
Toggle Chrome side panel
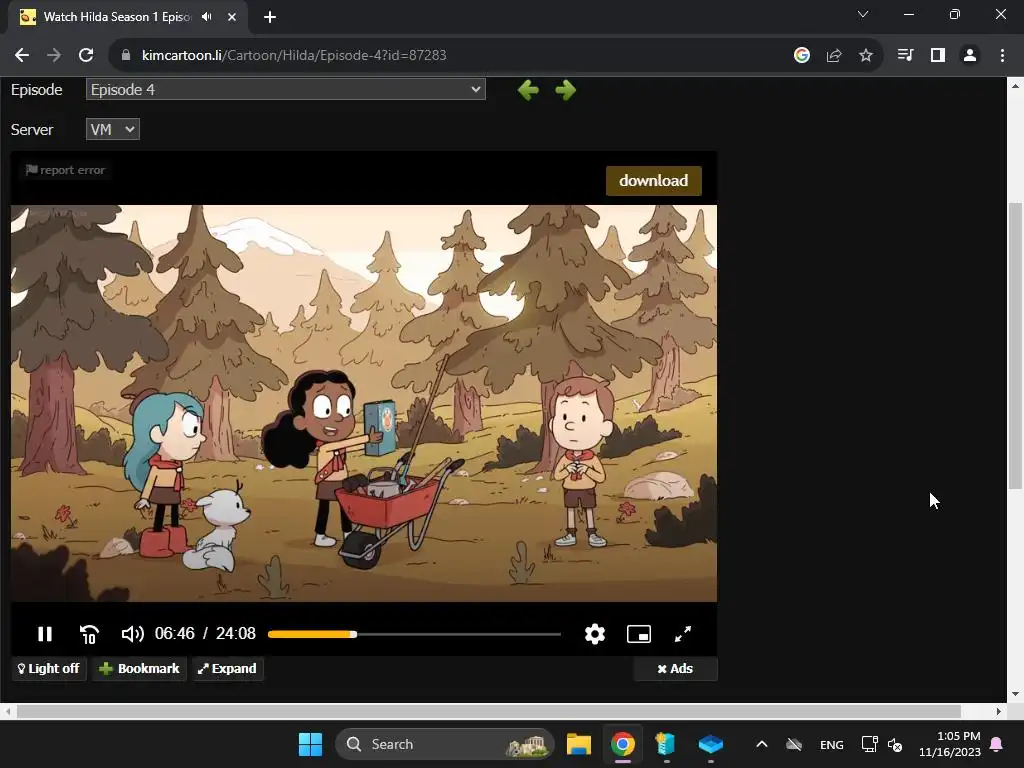[x=938, y=56]
